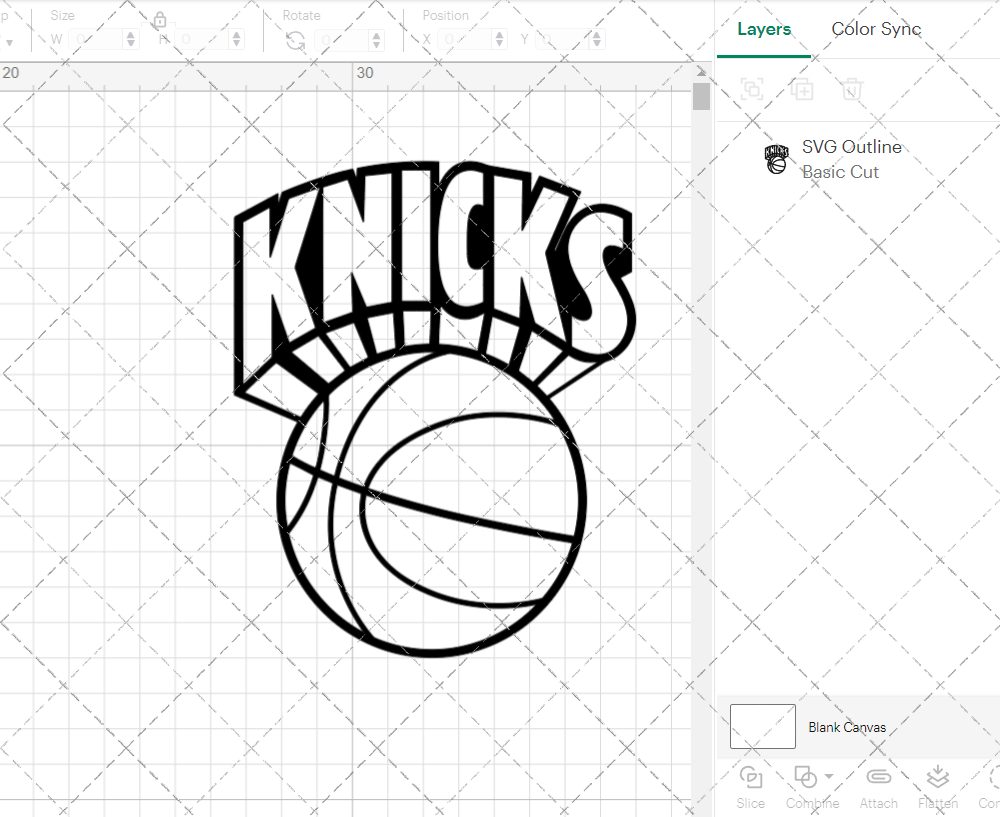This screenshot has width=1000, height=817.
Task: Select the SVG Outline layer thumbnail
Action: pyautogui.click(x=776, y=159)
